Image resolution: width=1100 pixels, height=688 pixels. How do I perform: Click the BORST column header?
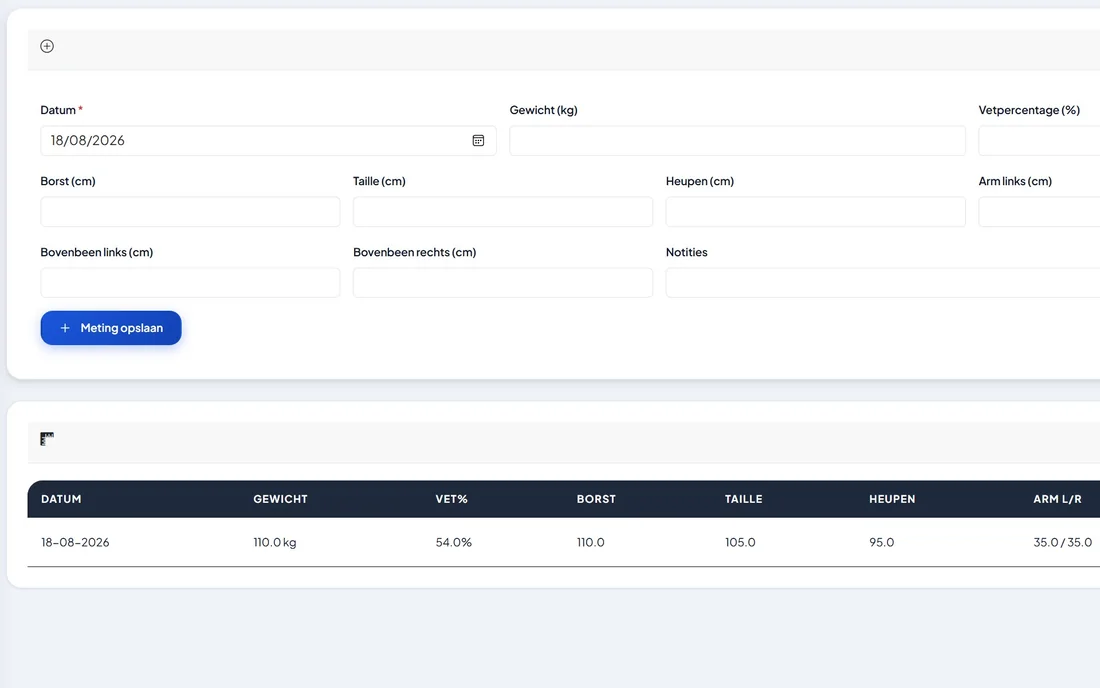(x=596, y=499)
